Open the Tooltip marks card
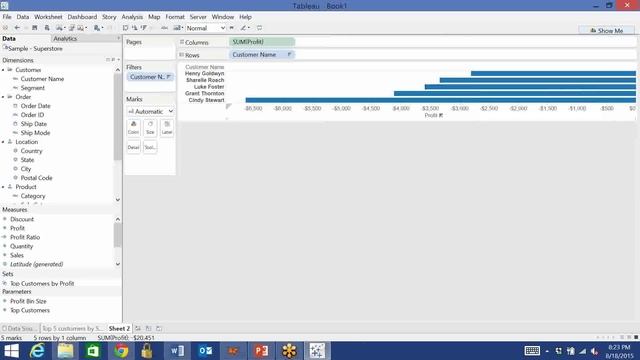 (150, 147)
